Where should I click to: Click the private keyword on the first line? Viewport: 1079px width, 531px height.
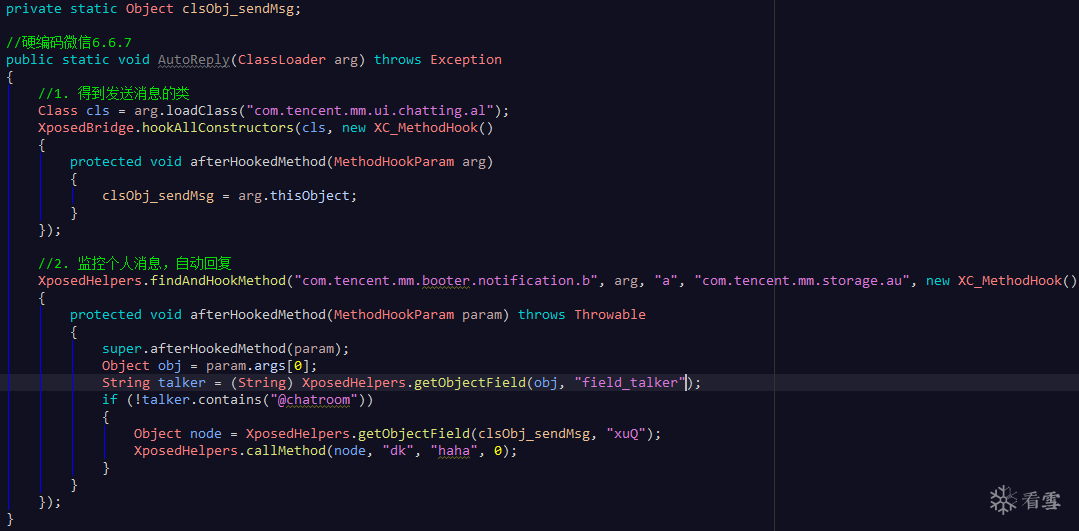click(x=34, y=9)
